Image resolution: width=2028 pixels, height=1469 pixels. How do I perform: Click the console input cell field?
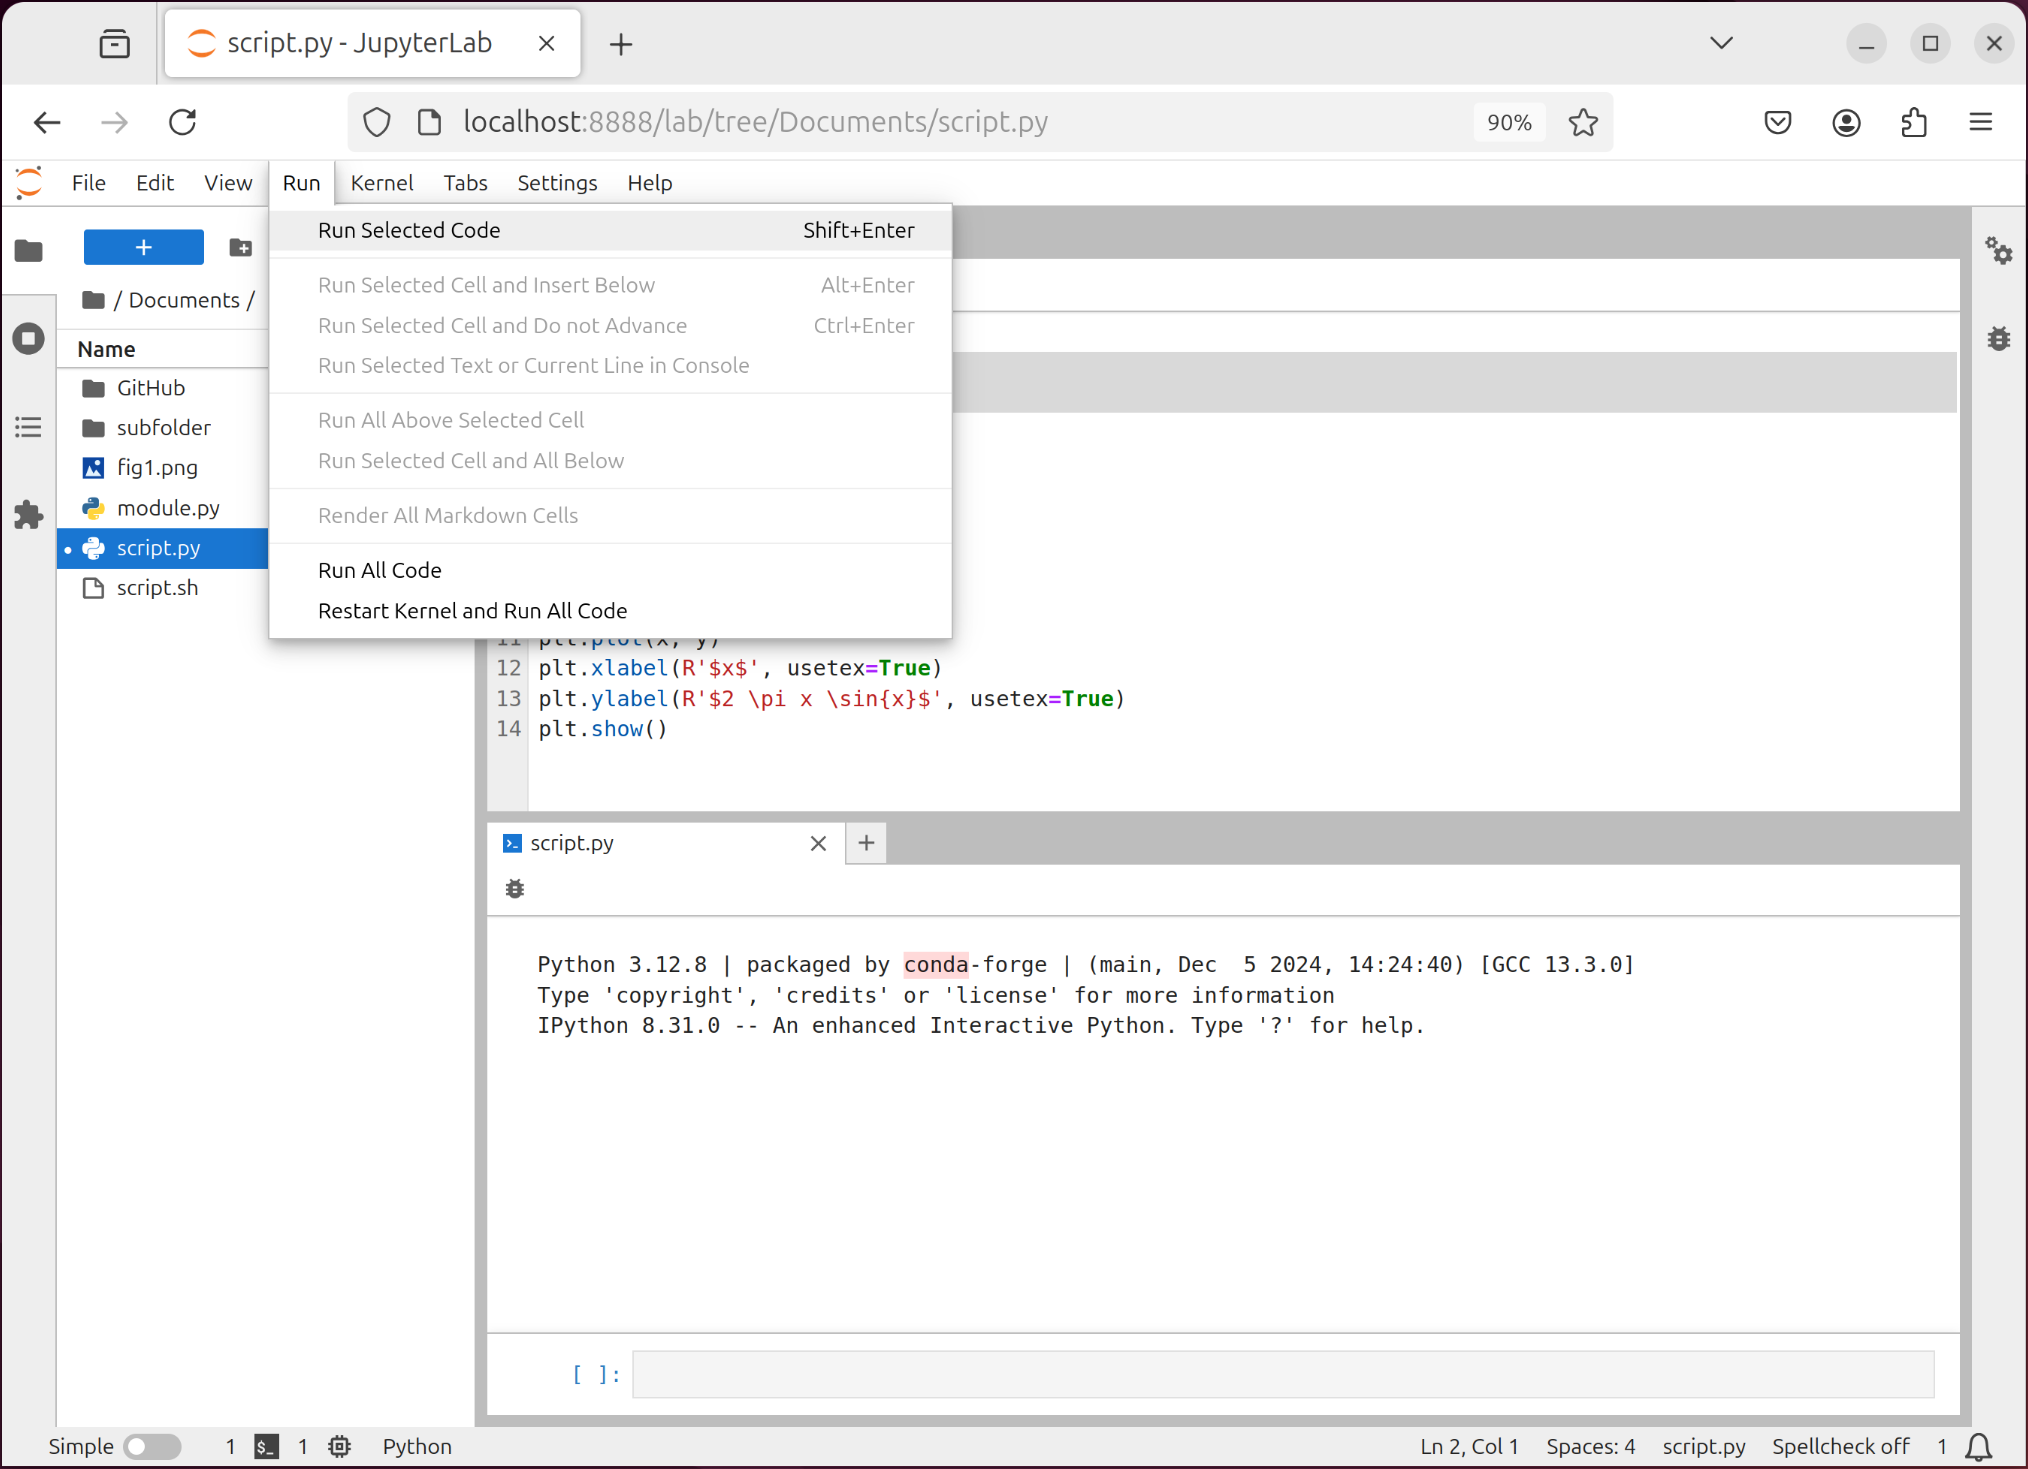pyautogui.click(x=1283, y=1374)
